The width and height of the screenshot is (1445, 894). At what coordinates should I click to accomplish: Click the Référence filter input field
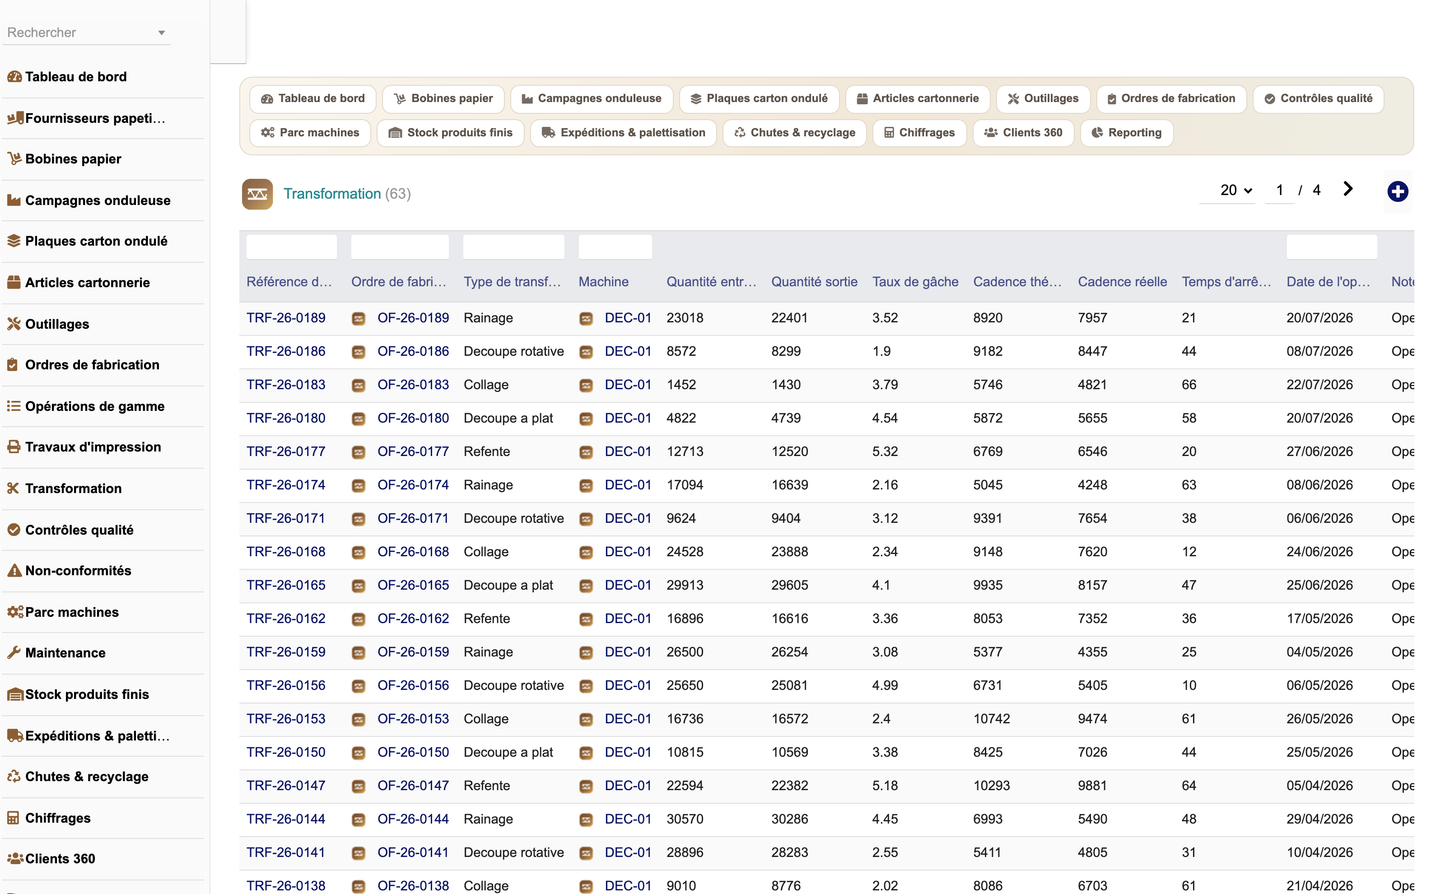click(x=291, y=247)
